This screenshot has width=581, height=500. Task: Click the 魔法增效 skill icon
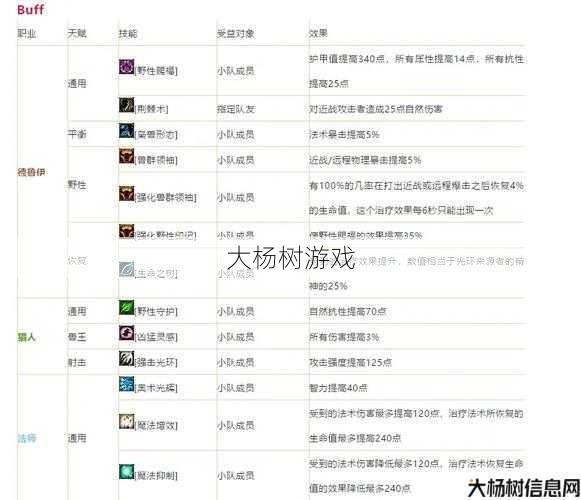[x=126, y=422]
